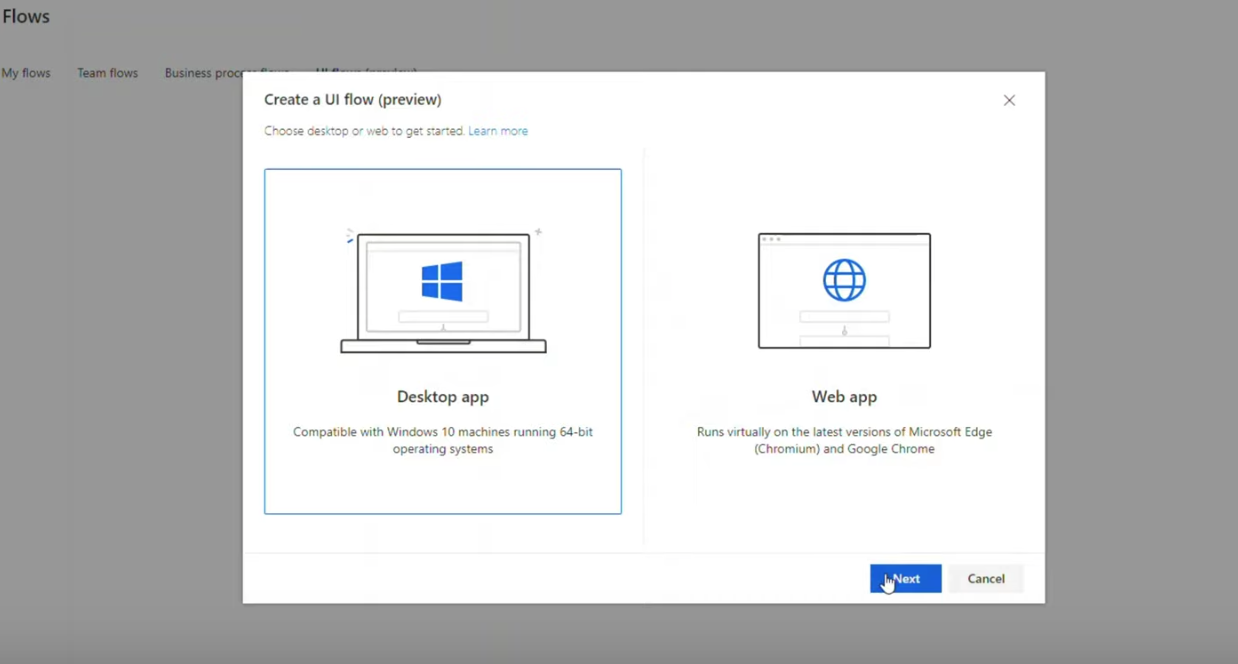Click the globe icon in Web app card
This screenshot has width=1238, height=664.
tap(844, 280)
